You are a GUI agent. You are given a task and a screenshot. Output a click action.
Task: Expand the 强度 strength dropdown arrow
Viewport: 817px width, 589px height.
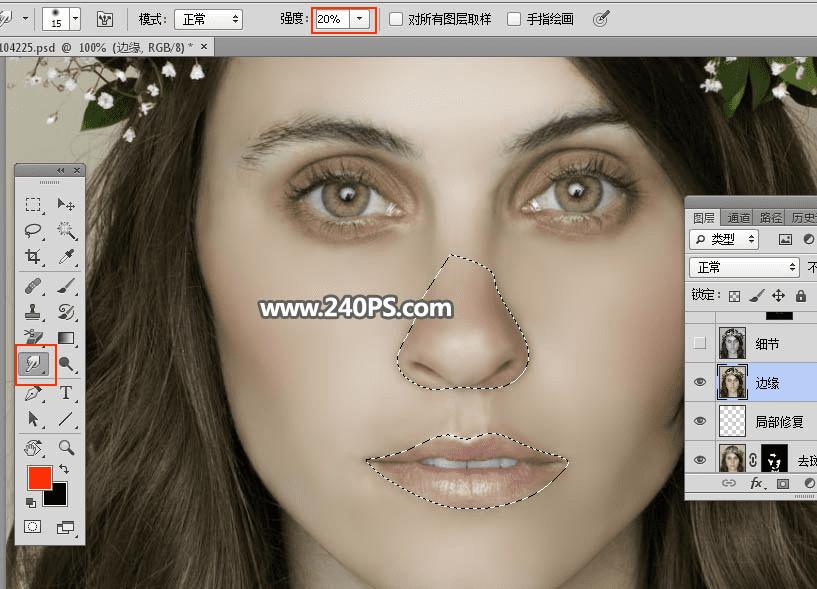(x=360, y=19)
